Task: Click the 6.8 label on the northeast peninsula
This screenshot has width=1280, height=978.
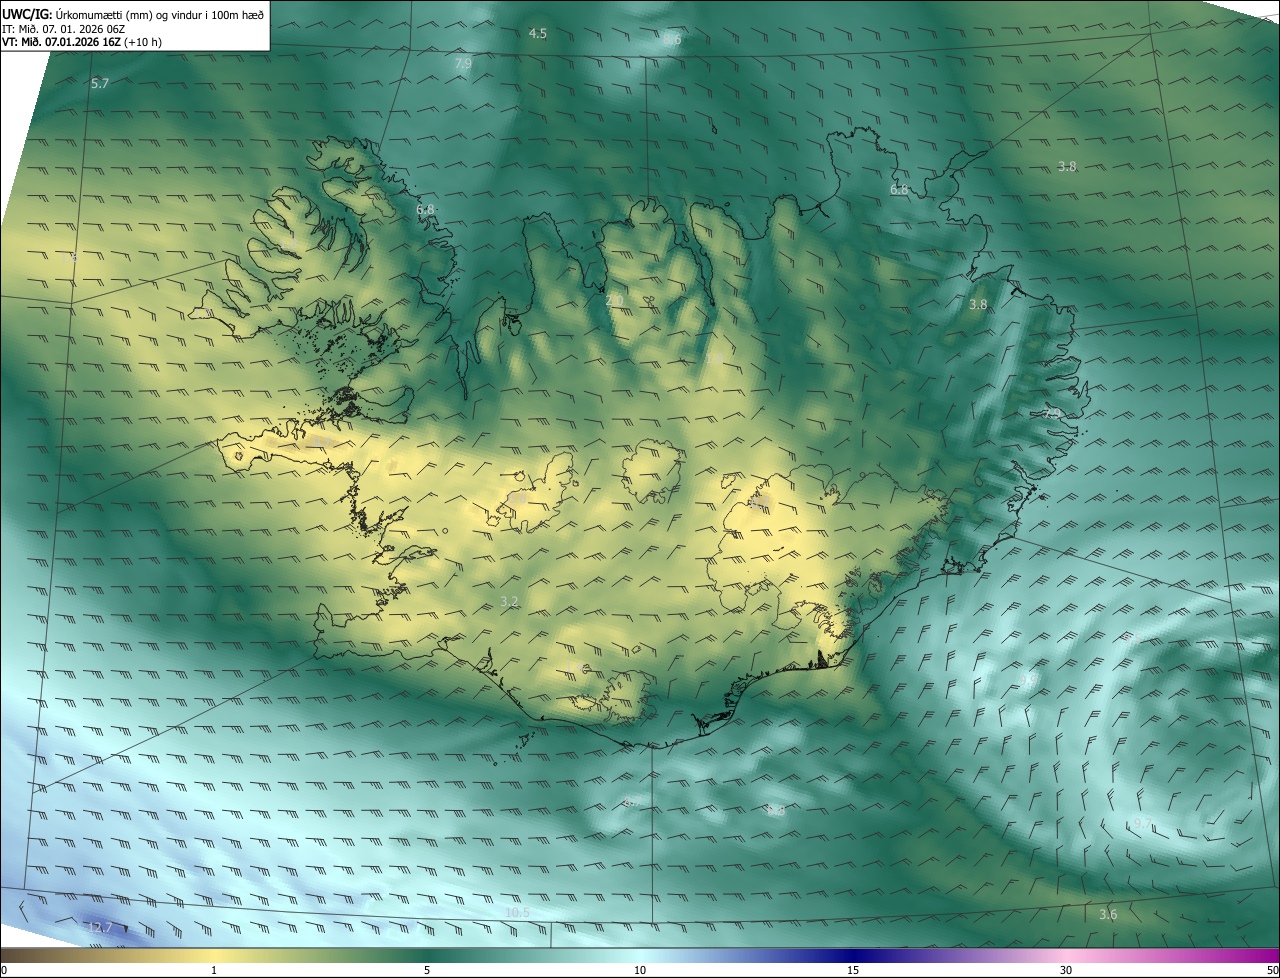Action: [x=899, y=190]
